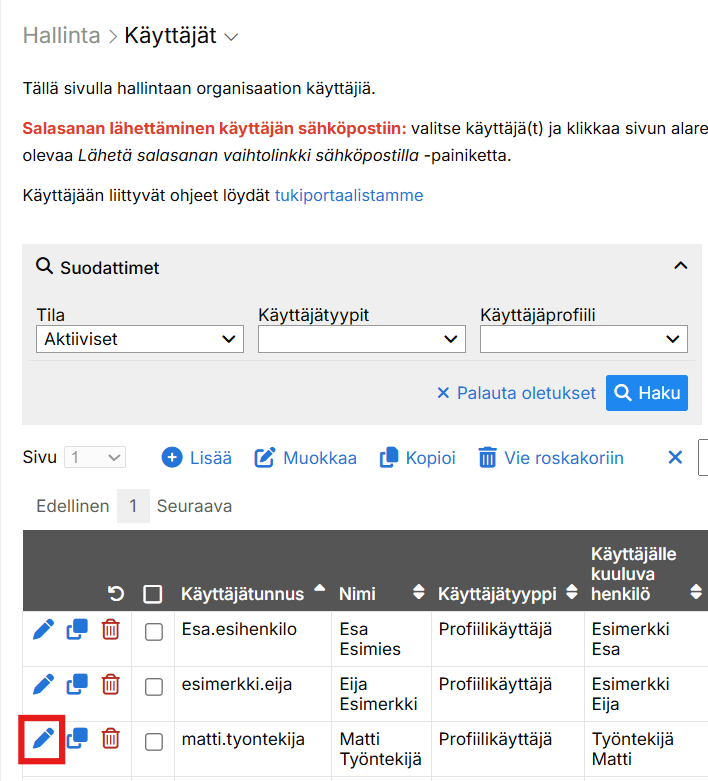The image size is (708, 781).
Task: Click the copy icon for matti.tyontekija row
Action: coord(77,739)
